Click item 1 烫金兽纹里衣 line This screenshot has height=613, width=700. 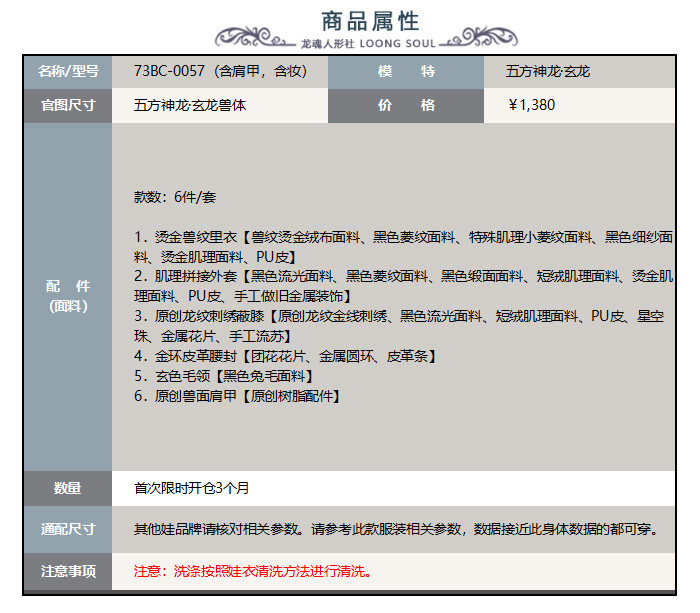point(403,247)
